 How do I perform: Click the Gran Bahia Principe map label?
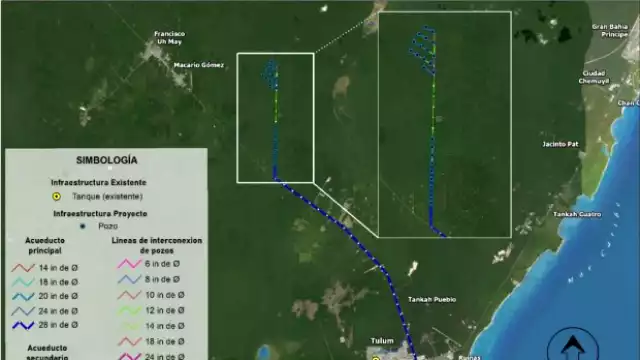tap(610, 31)
